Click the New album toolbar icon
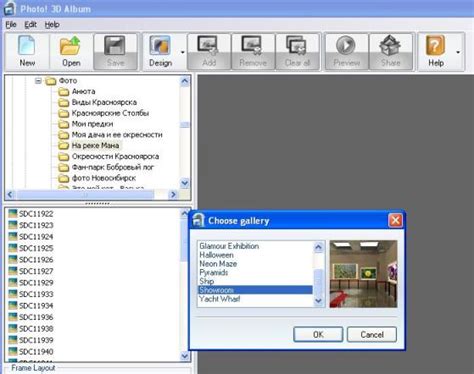 tap(27, 46)
